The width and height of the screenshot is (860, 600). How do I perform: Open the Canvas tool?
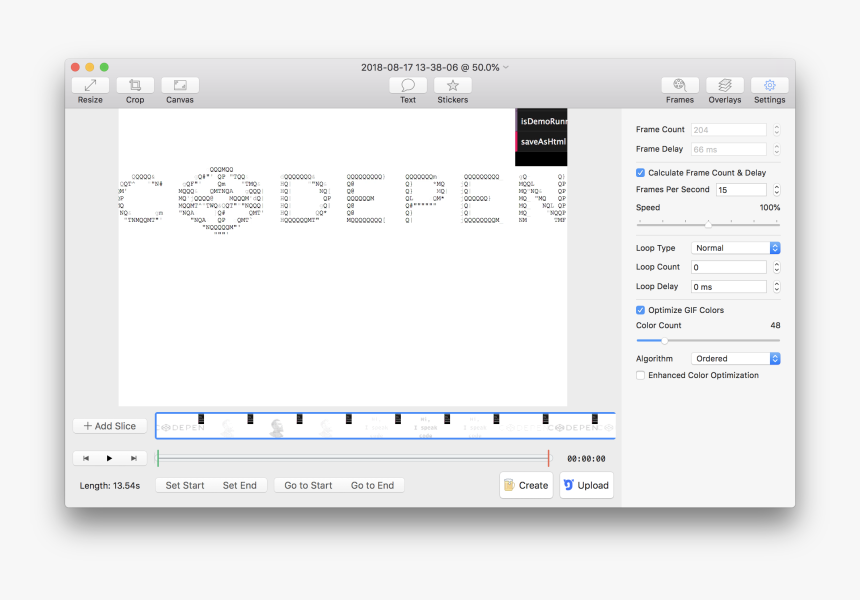coord(180,86)
